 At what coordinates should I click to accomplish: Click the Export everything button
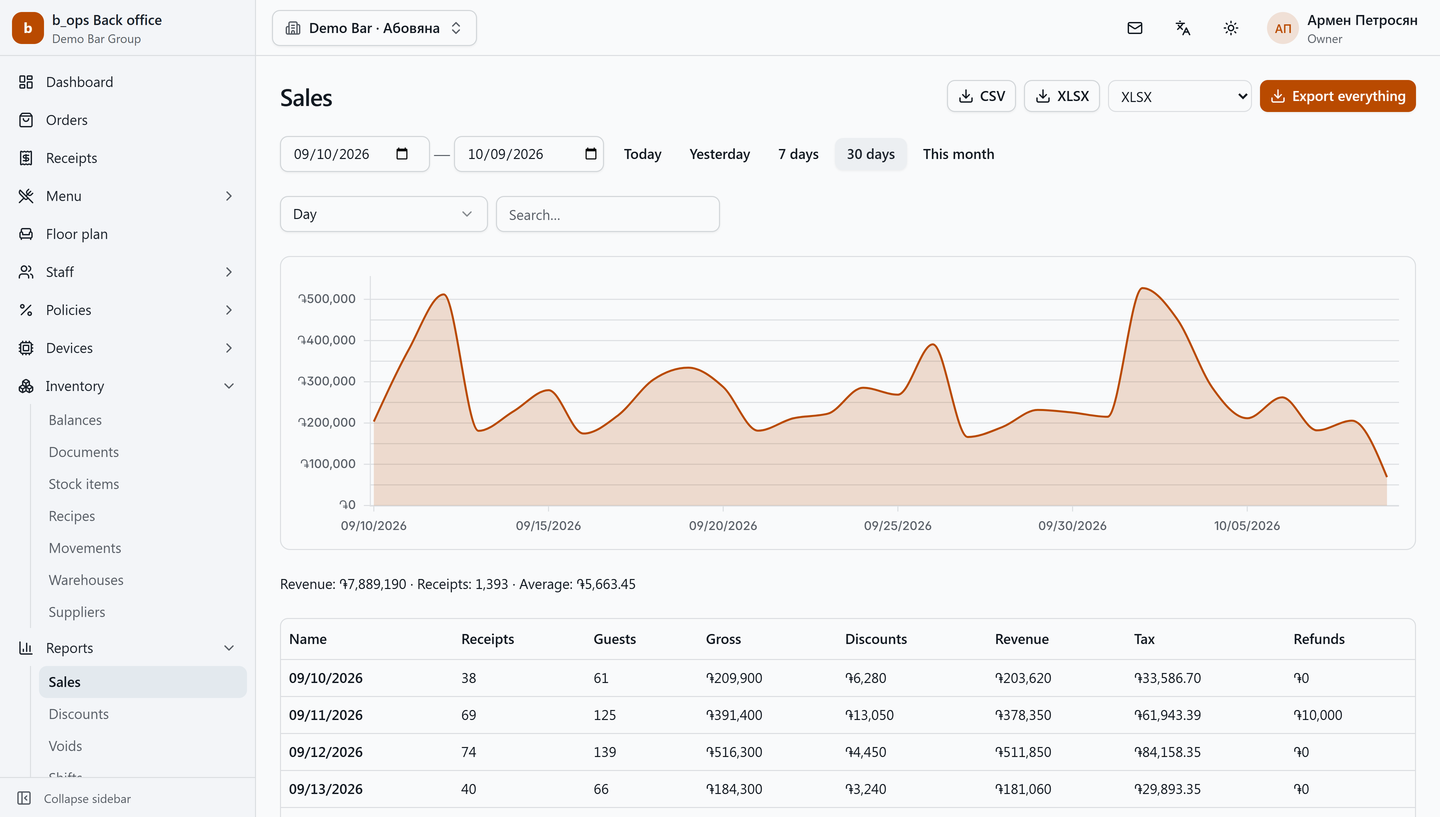point(1338,96)
